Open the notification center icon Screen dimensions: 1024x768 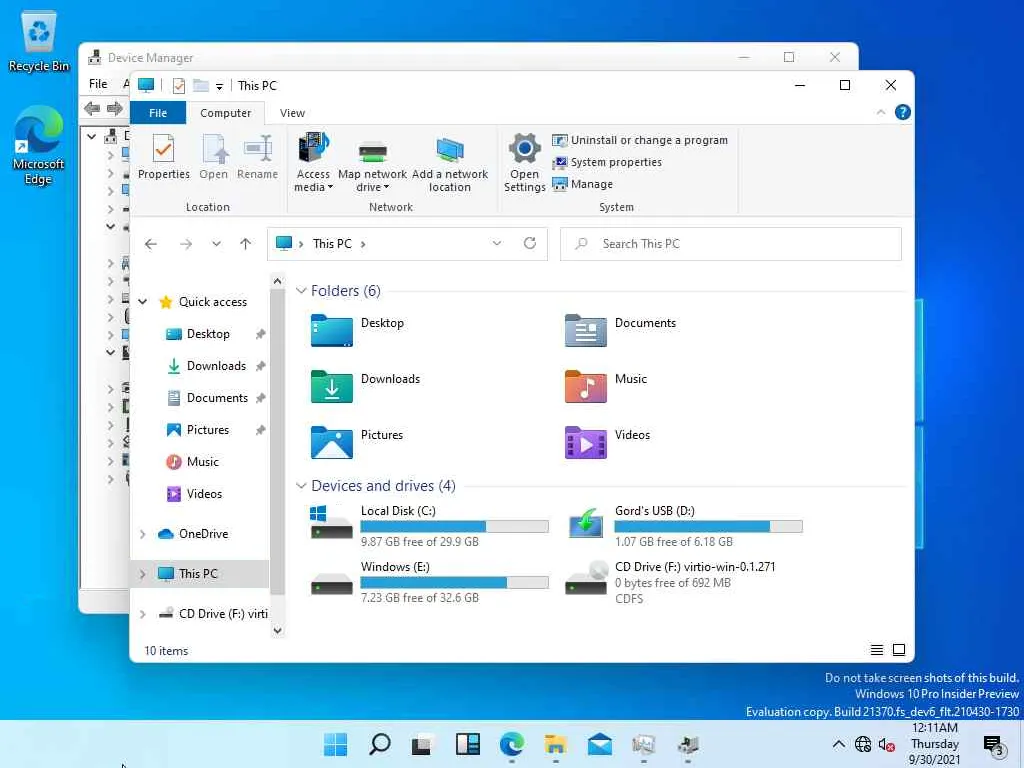[x=994, y=744]
